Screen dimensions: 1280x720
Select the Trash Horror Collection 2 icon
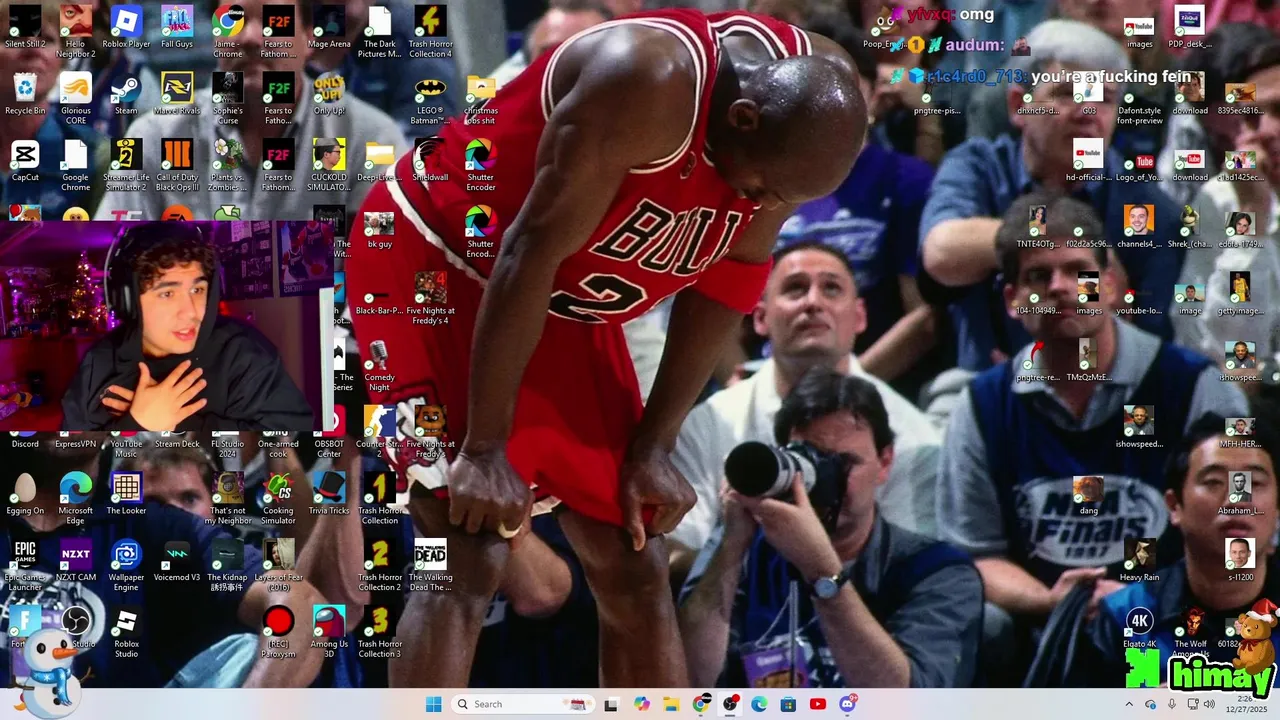379,565
